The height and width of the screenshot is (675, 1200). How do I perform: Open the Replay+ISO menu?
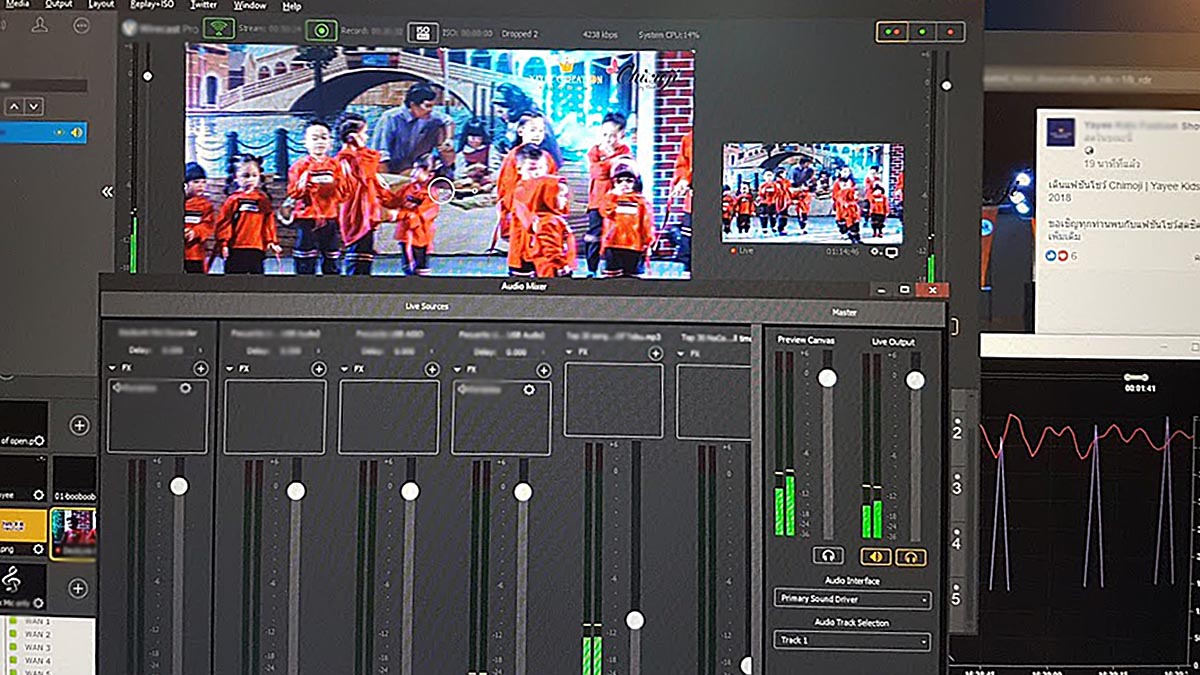tap(152, 5)
